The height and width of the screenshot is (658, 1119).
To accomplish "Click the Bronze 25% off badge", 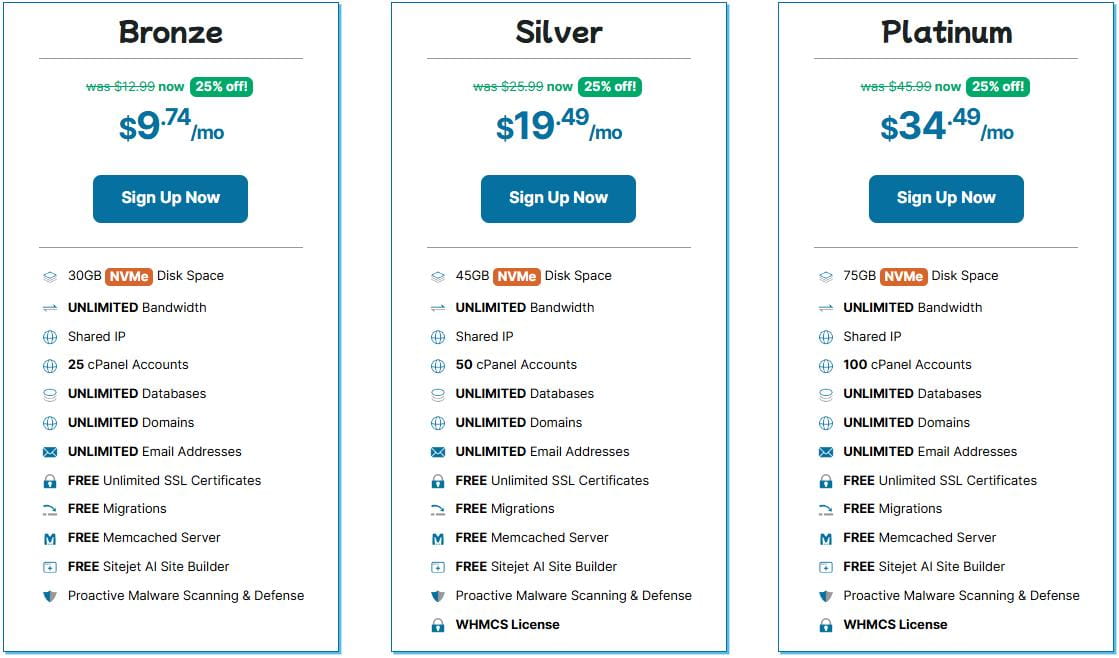I will click(x=221, y=87).
